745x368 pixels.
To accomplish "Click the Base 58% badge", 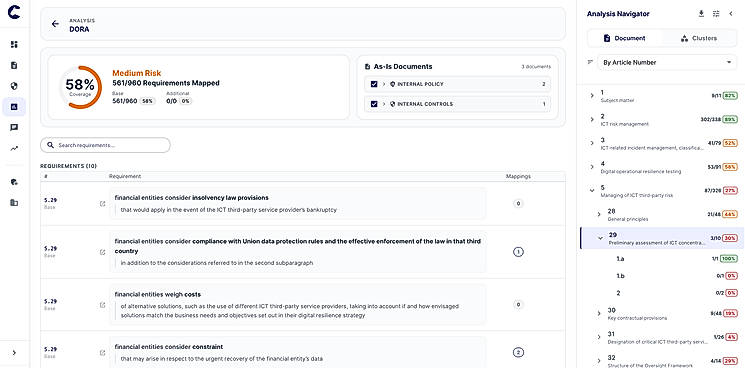I will click(147, 101).
